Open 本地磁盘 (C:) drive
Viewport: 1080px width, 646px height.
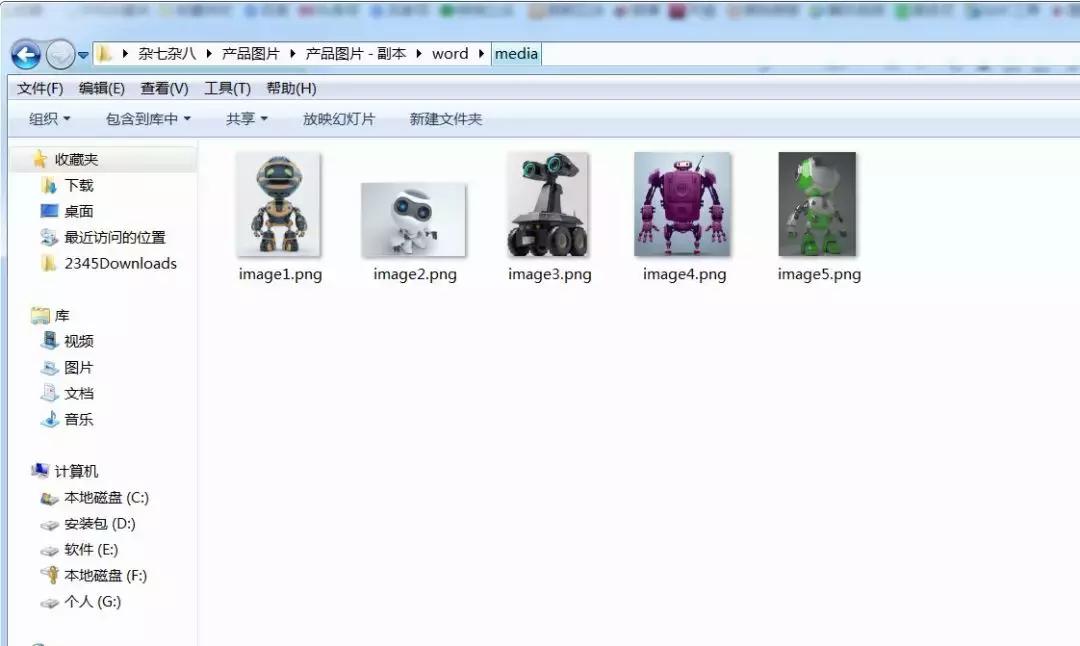(x=98, y=498)
